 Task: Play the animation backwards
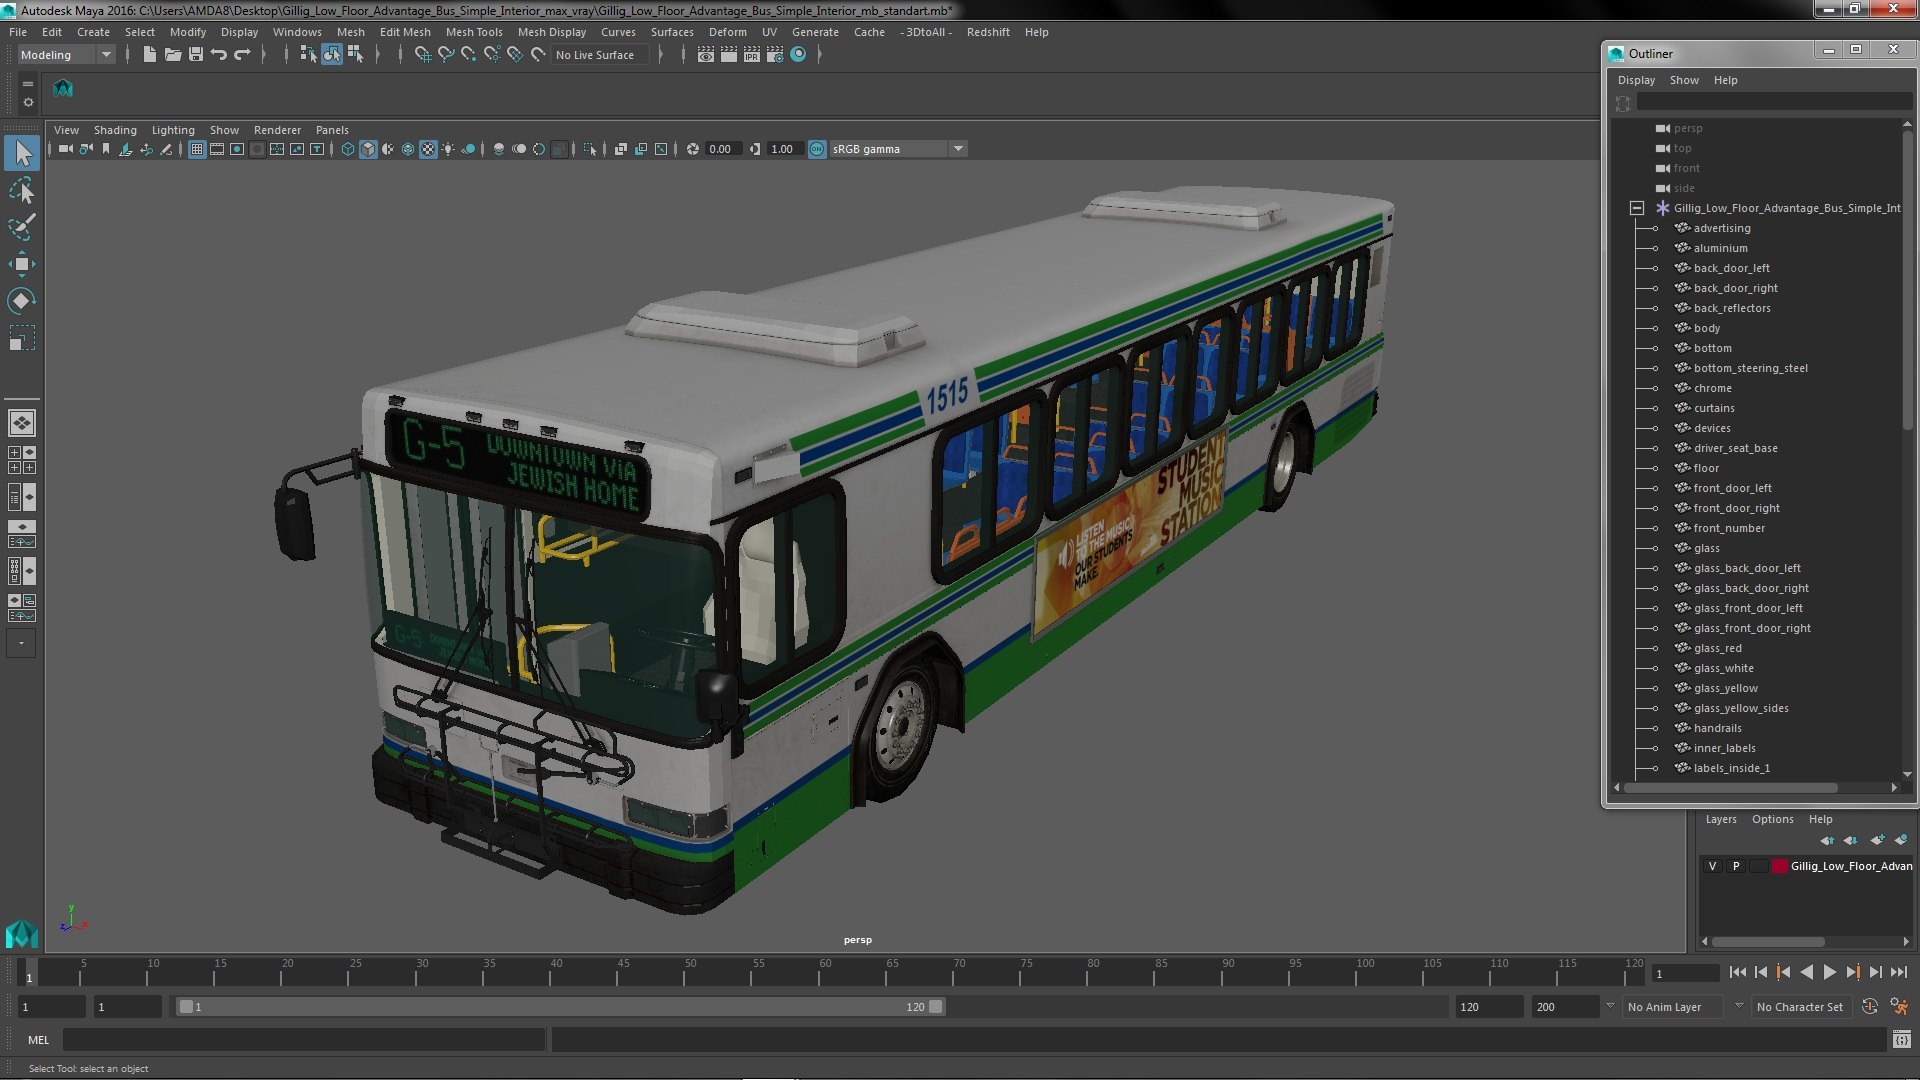point(1806,972)
